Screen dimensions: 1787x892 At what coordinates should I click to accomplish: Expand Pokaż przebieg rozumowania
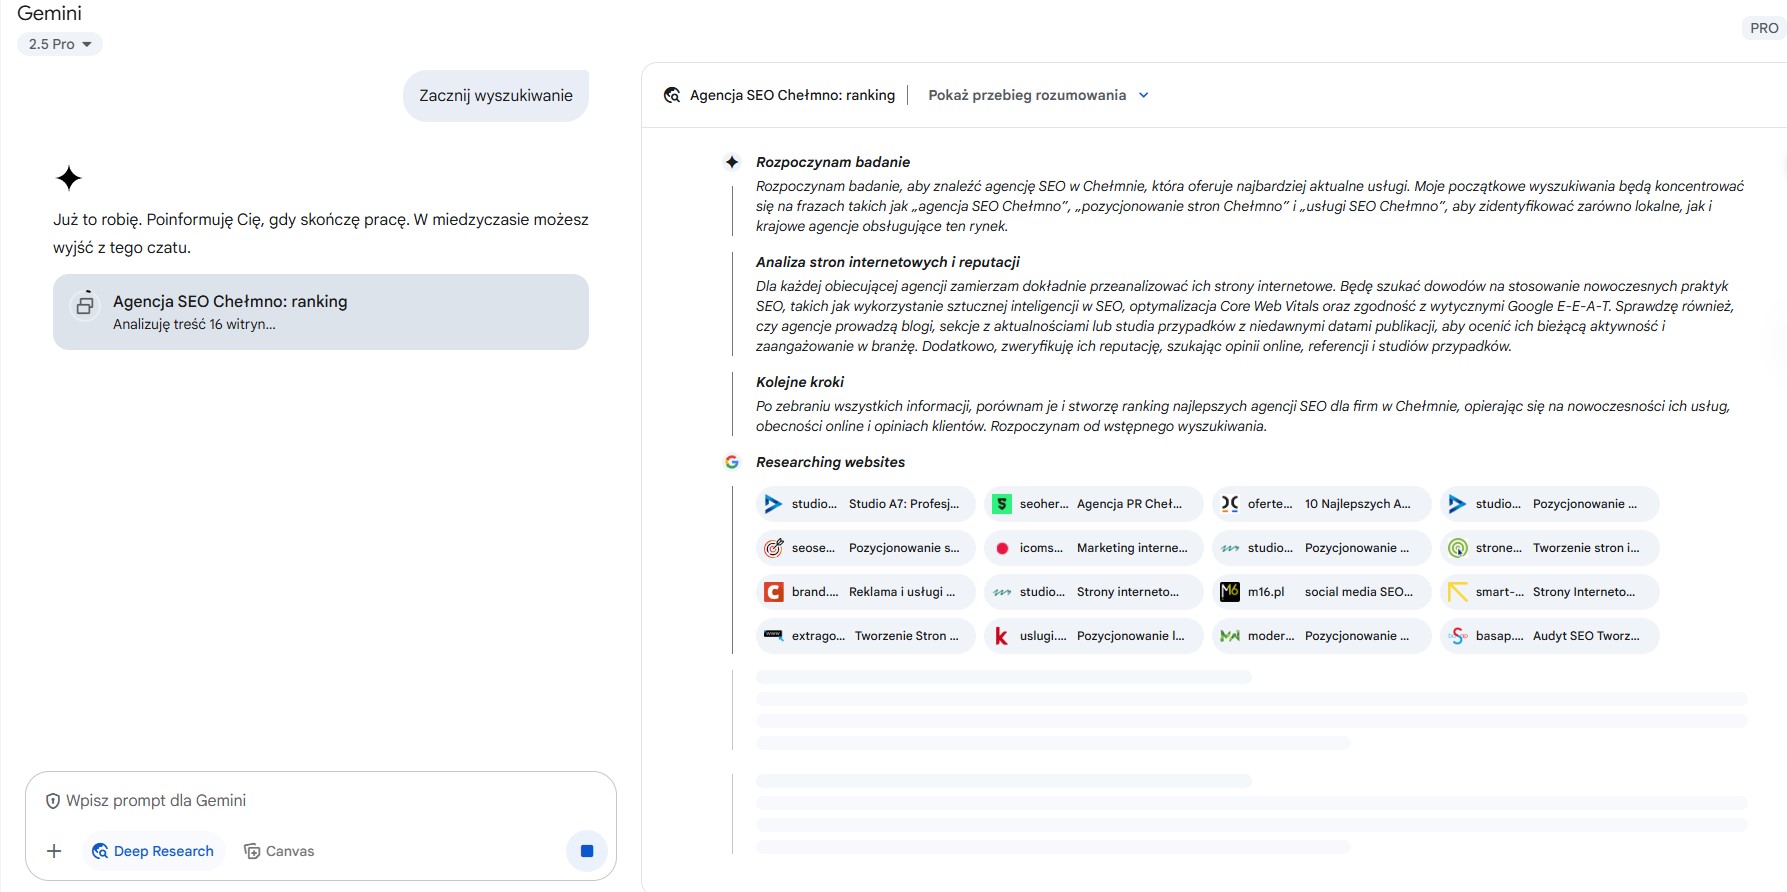1027,95
